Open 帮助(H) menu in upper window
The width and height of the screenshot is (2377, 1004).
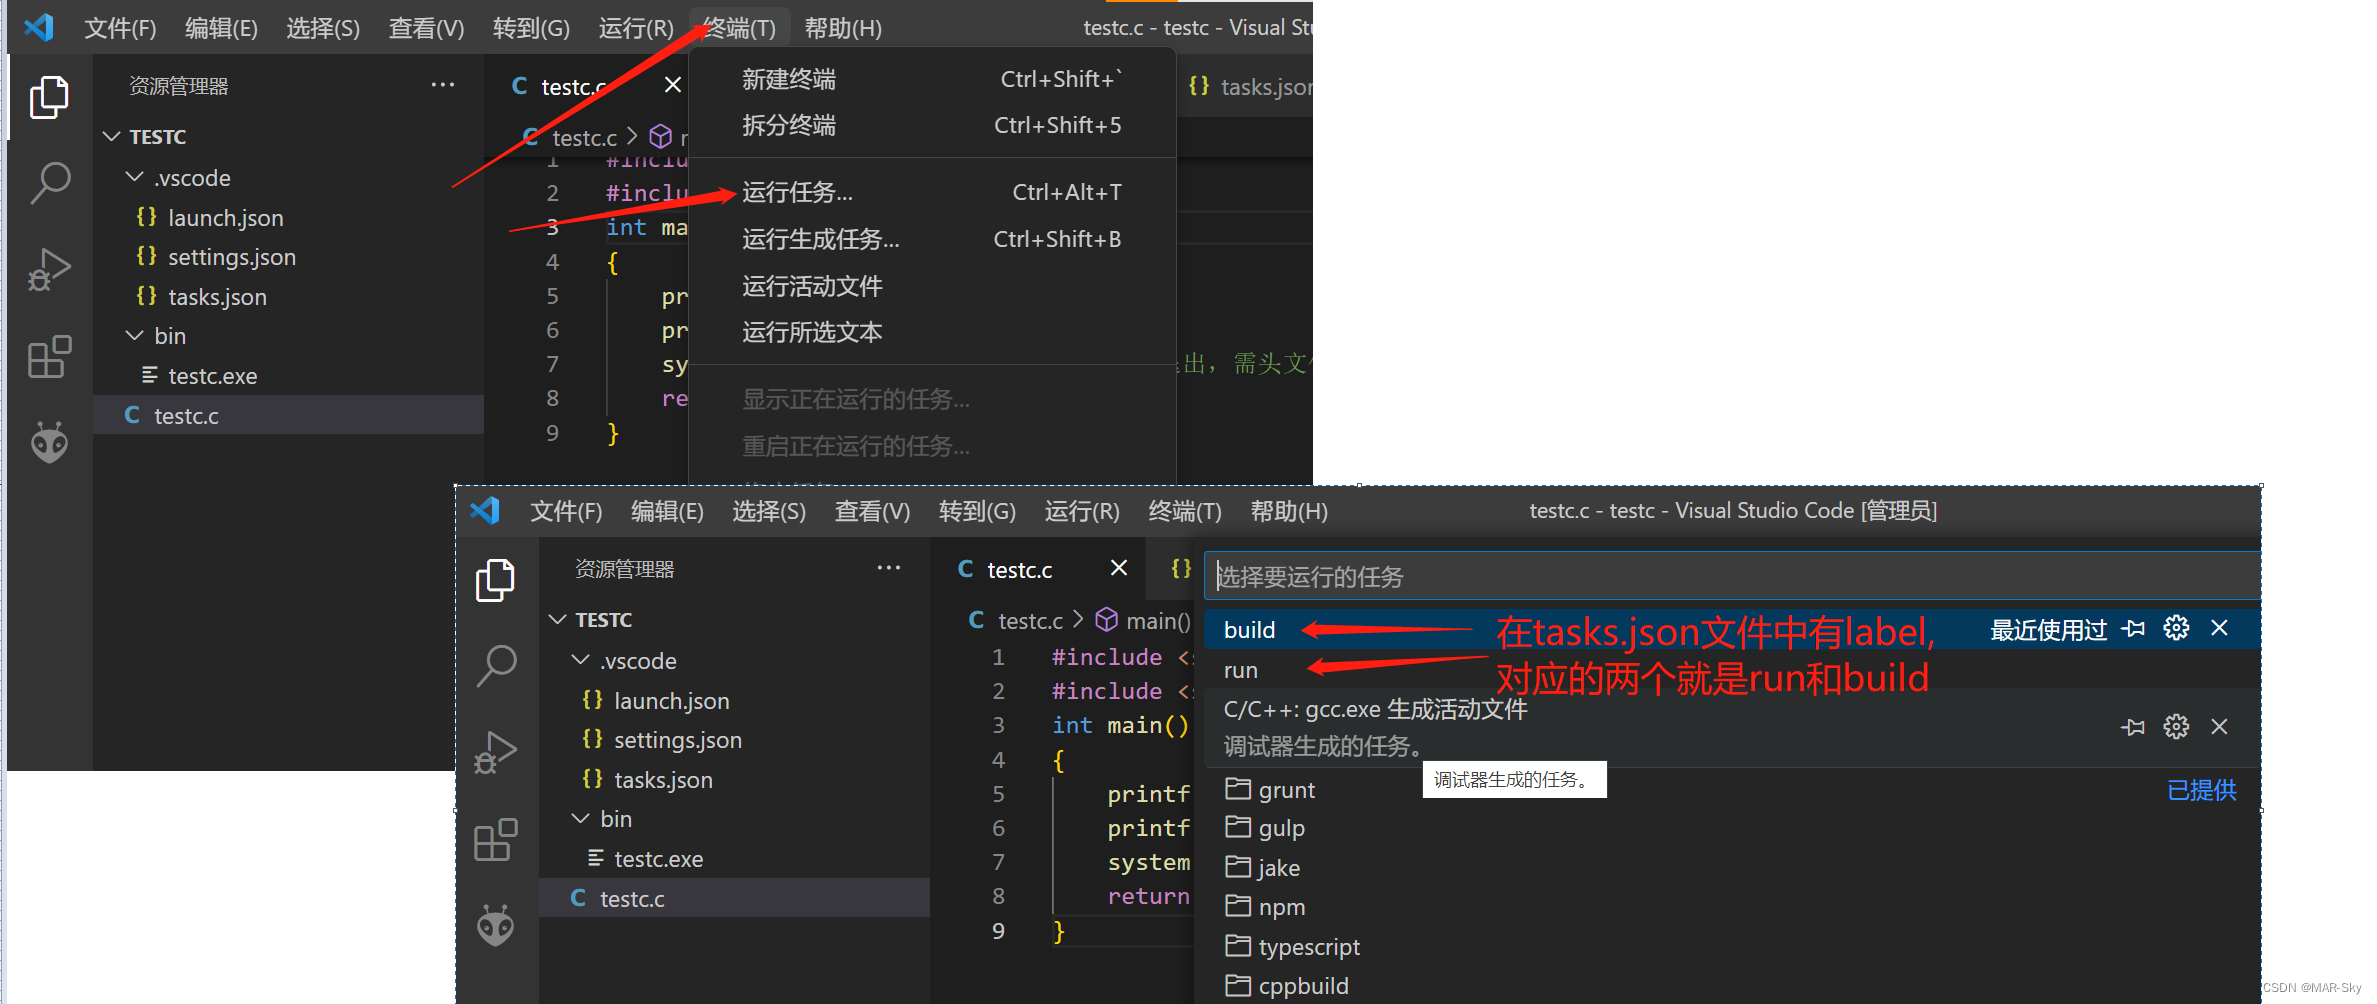[x=843, y=28]
